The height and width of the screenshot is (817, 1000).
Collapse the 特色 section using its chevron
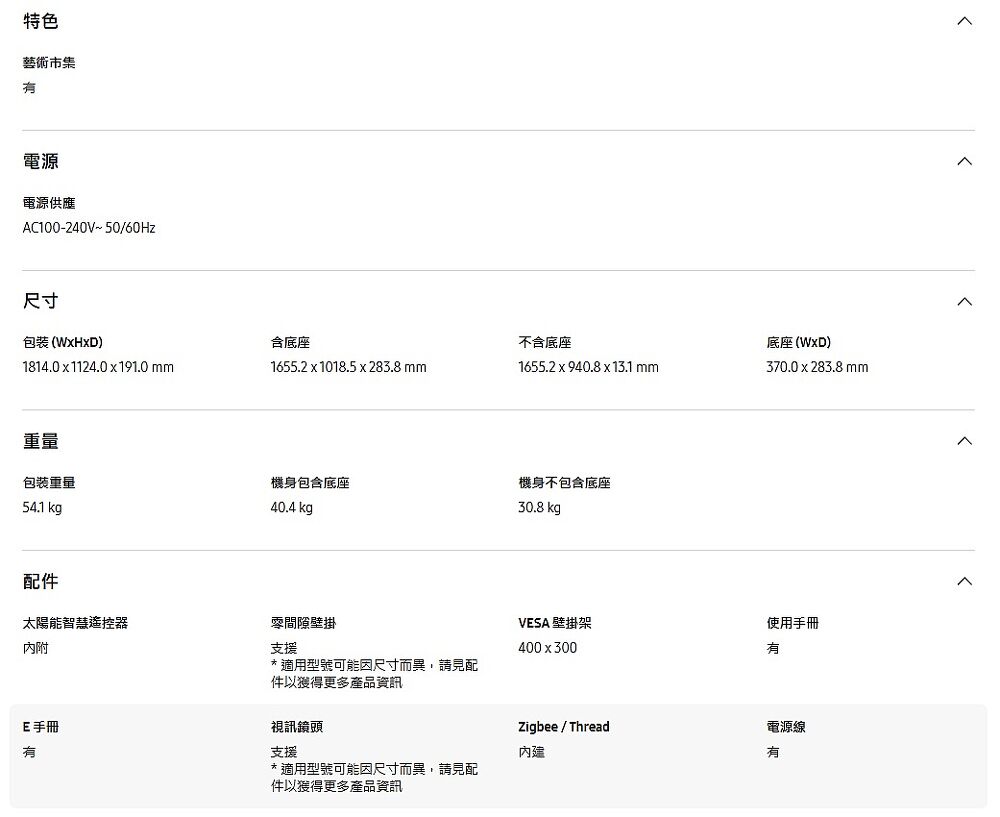click(x=963, y=22)
